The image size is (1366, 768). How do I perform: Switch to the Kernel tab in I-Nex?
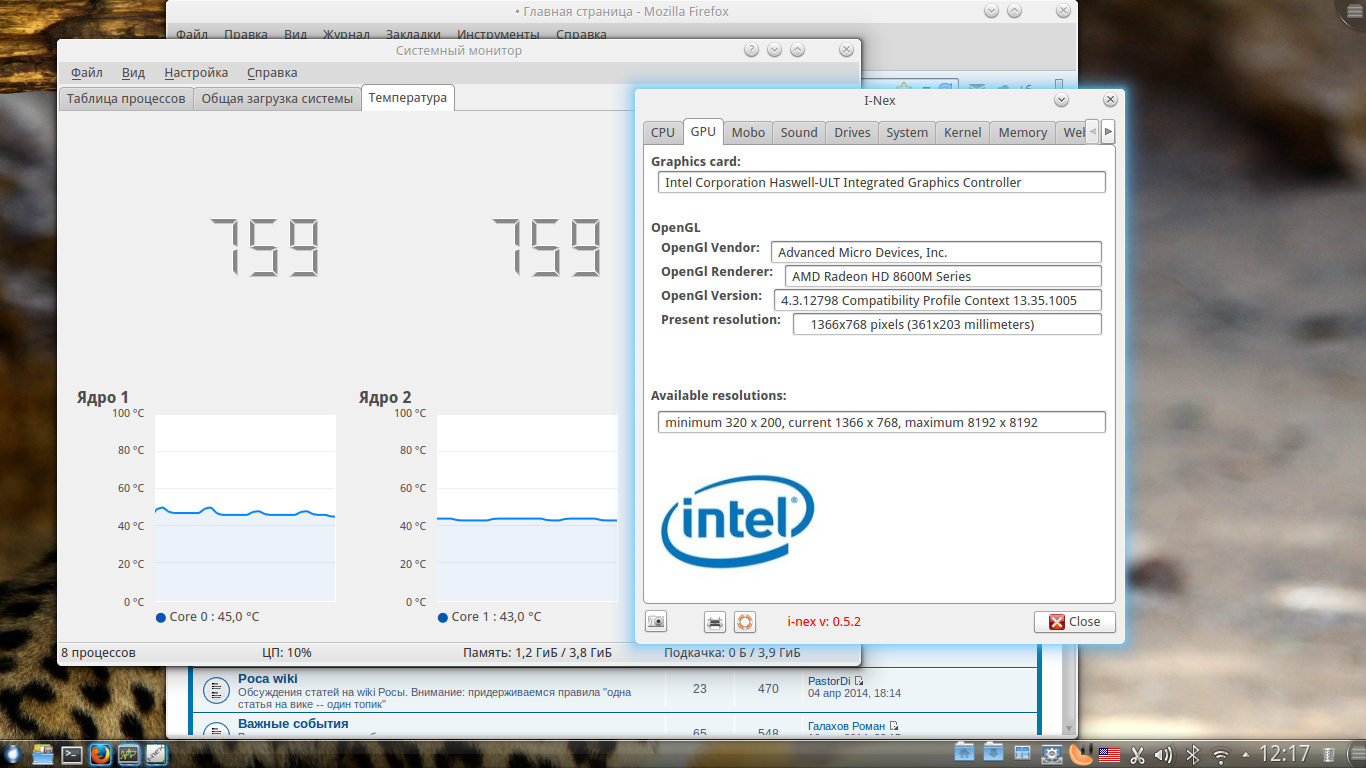click(963, 132)
